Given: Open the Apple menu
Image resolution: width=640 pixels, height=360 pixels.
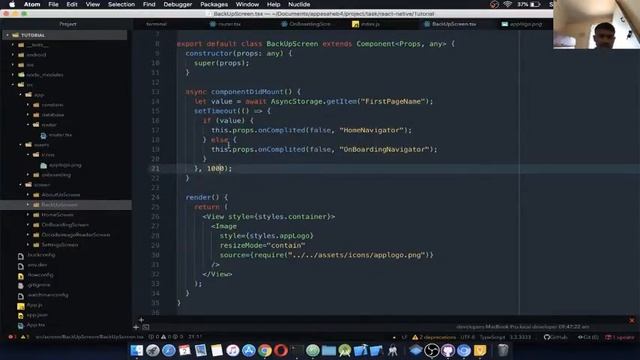Looking at the screenshot, I should (x=12, y=4).
